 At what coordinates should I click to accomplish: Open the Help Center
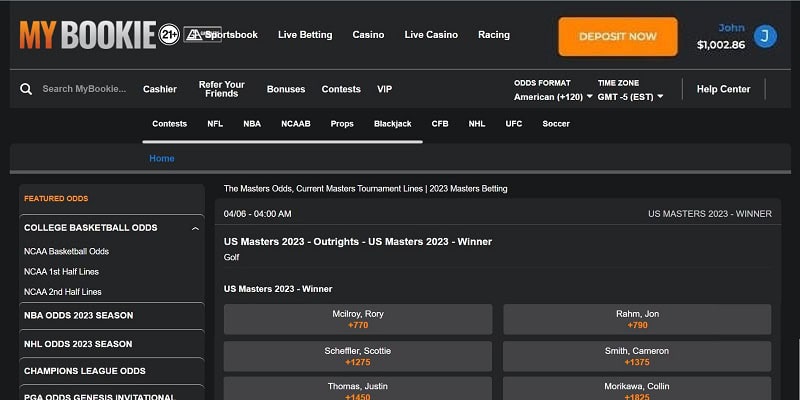point(723,89)
